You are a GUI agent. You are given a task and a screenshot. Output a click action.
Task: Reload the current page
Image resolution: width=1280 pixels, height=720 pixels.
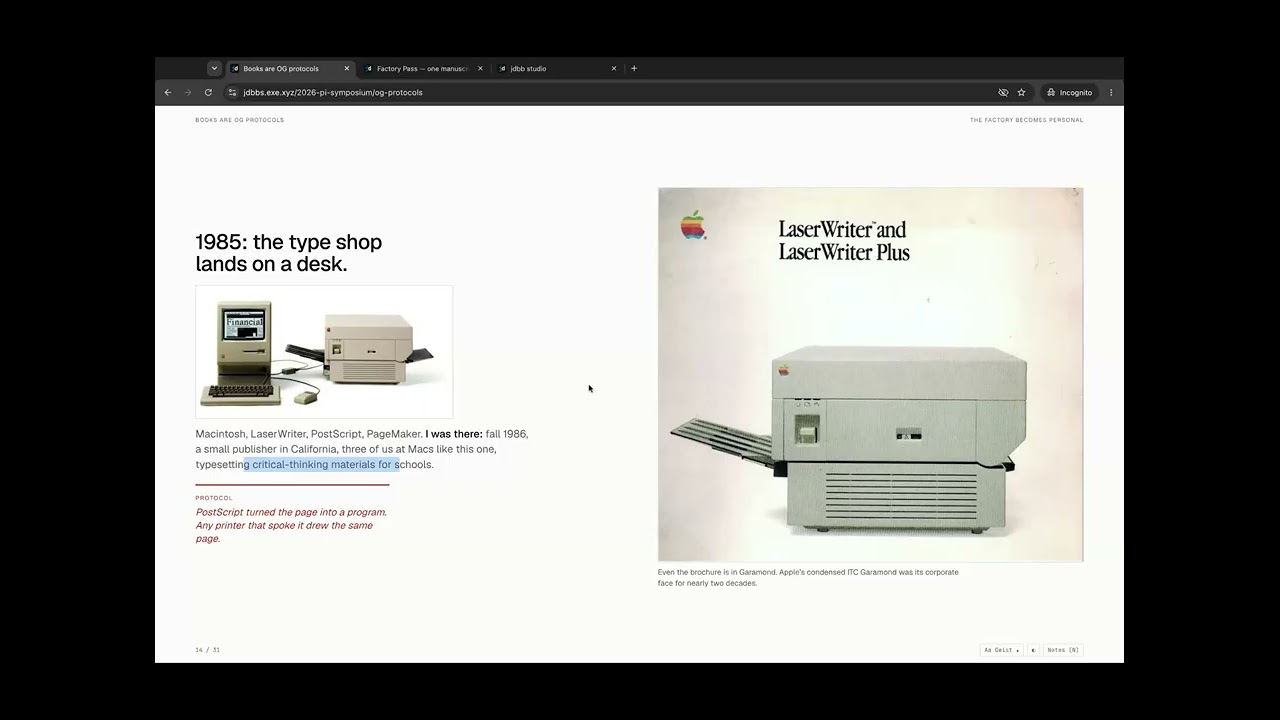(208, 92)
